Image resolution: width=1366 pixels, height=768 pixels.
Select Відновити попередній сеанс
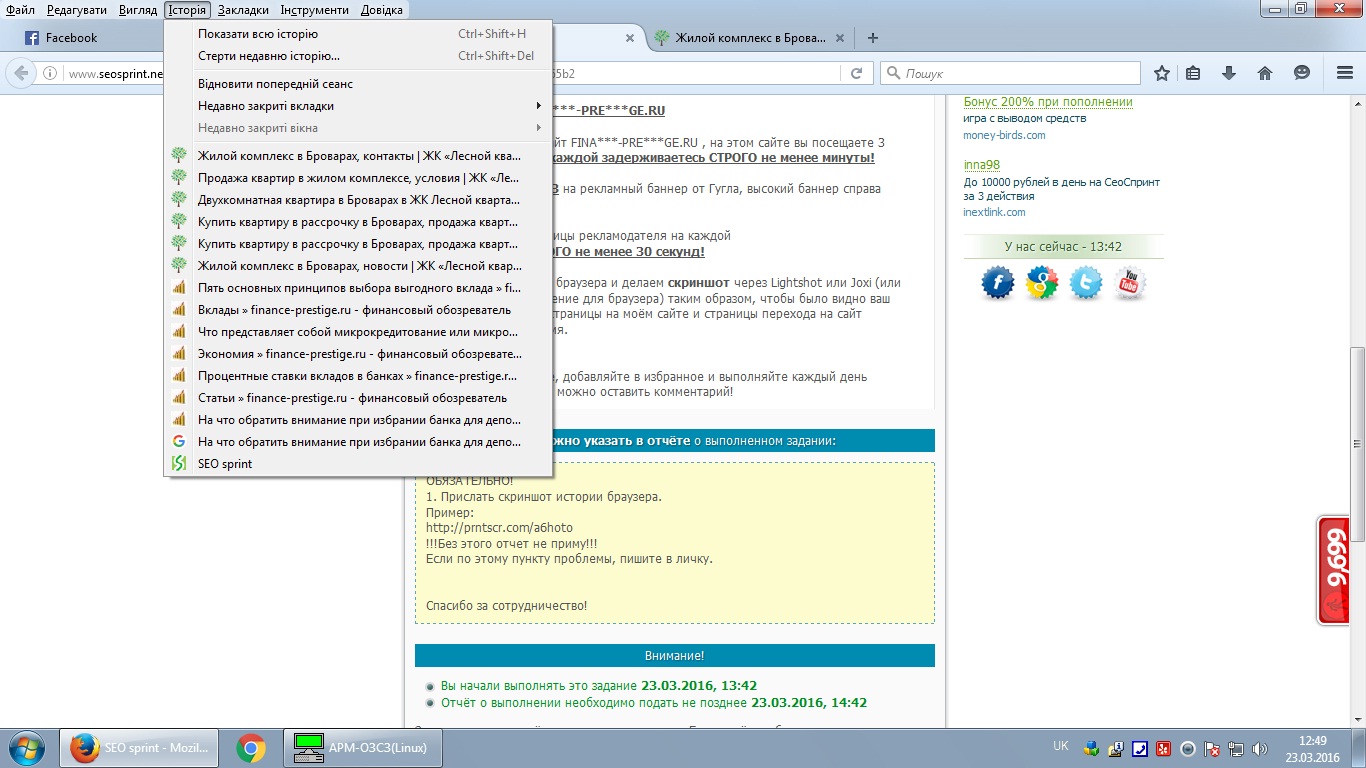(x=359, y=84)
